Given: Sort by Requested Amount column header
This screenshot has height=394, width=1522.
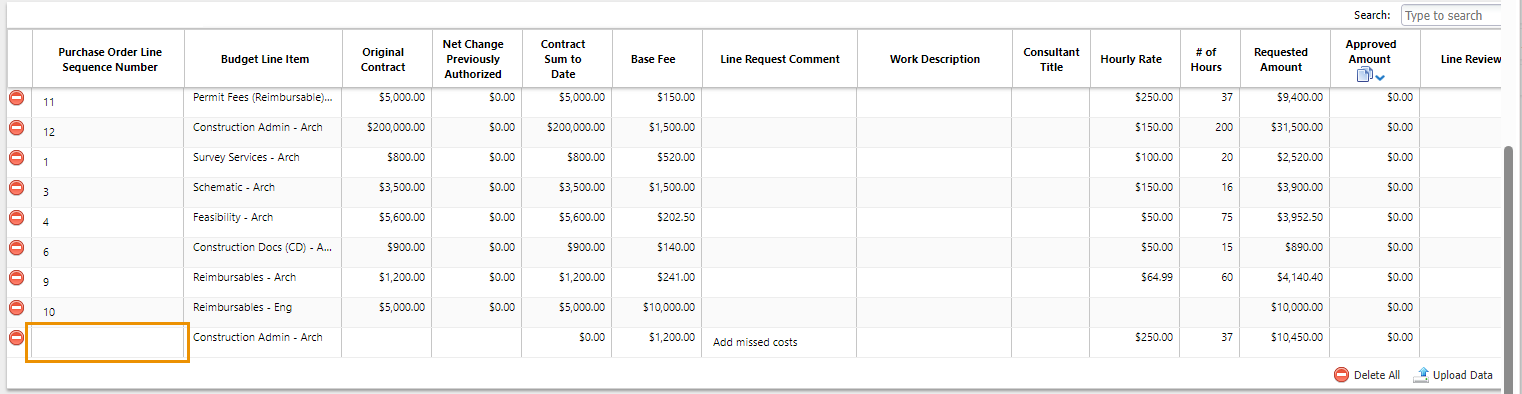Looking at the screenshot, I should pos(1280,59).
